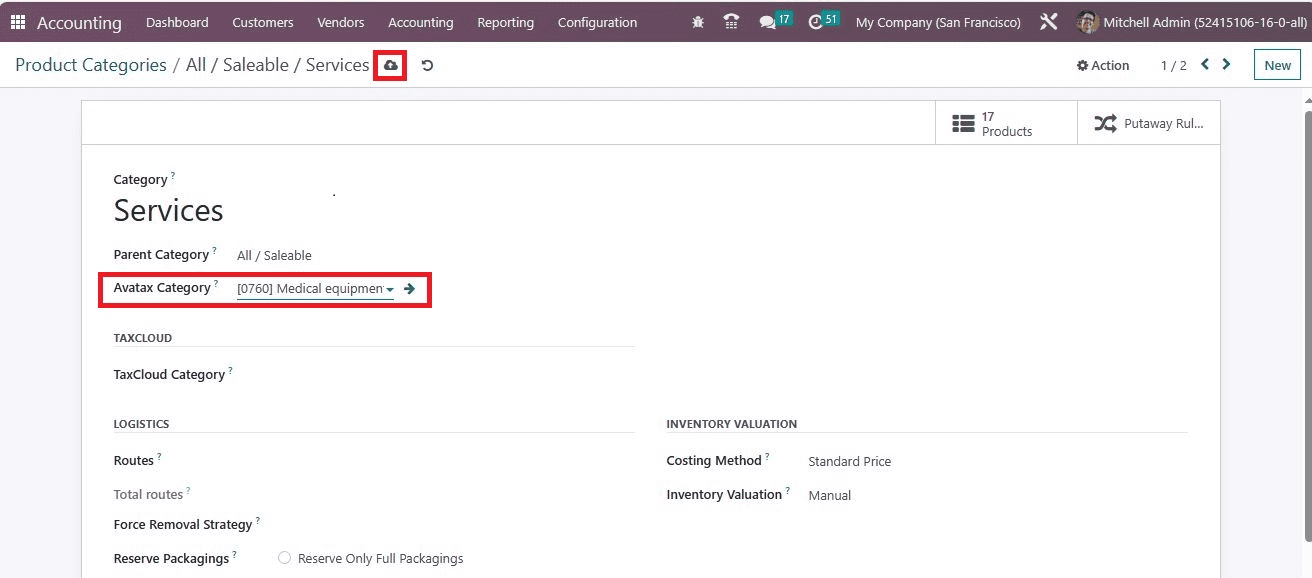Click the 17 Products list icon
Viewport: 1312px width, 578px height.
[x=963, y=123]
